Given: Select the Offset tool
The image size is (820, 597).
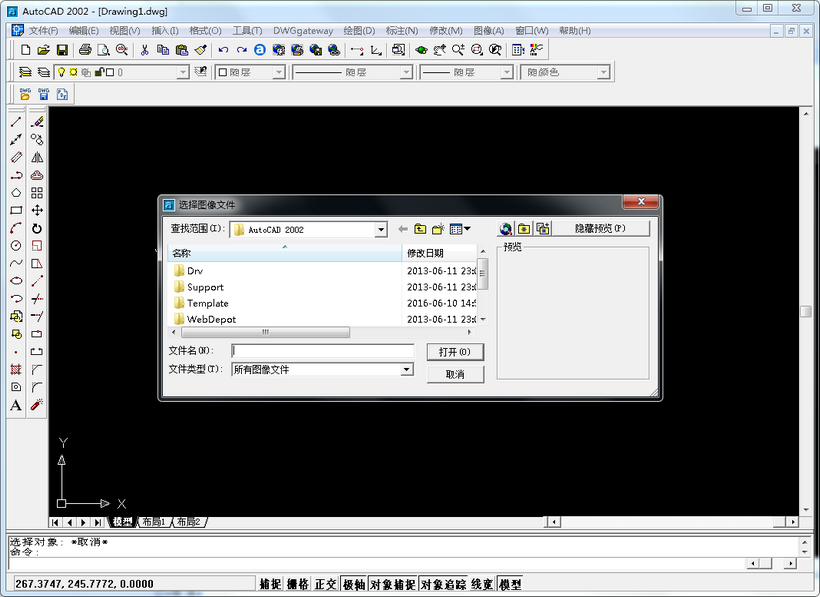Looking at the screenshot, I should (x=37, y=175).
